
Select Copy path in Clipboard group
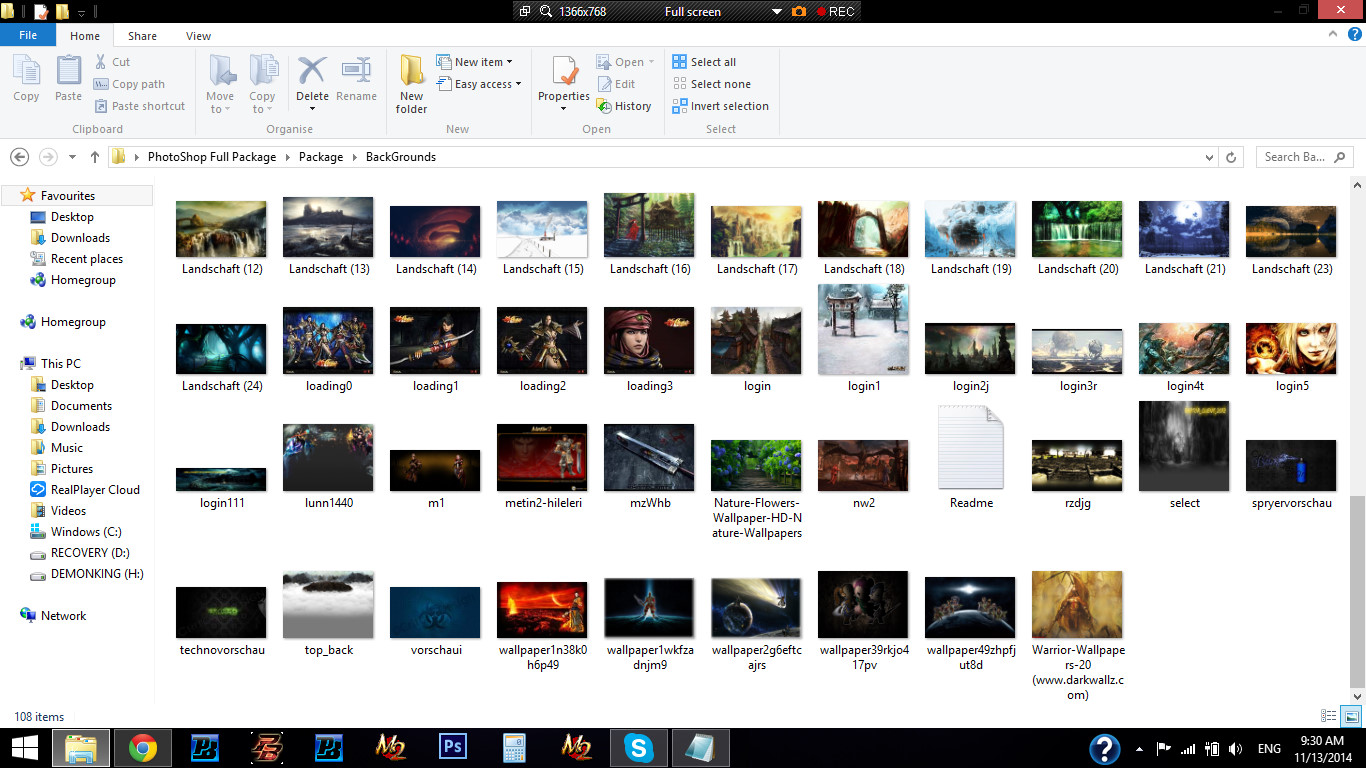[130, 84]
